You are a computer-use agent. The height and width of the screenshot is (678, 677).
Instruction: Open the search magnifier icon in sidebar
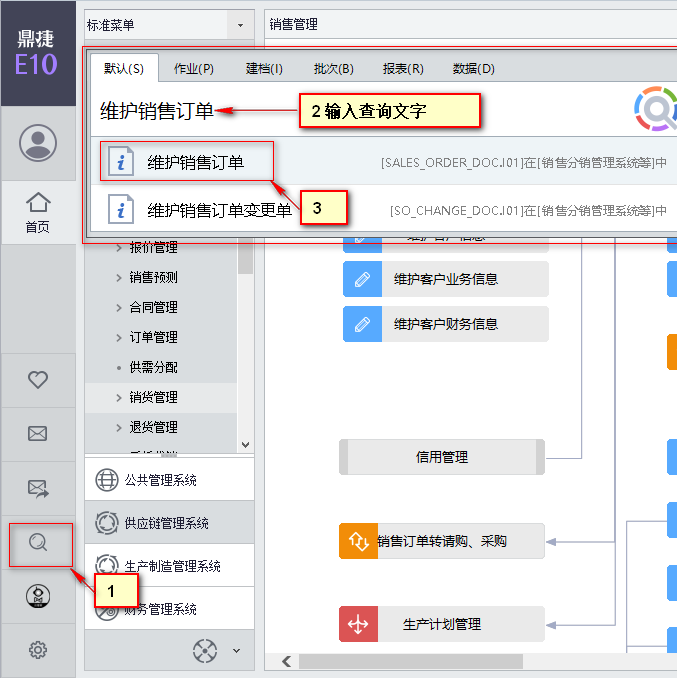pos(39,543)
